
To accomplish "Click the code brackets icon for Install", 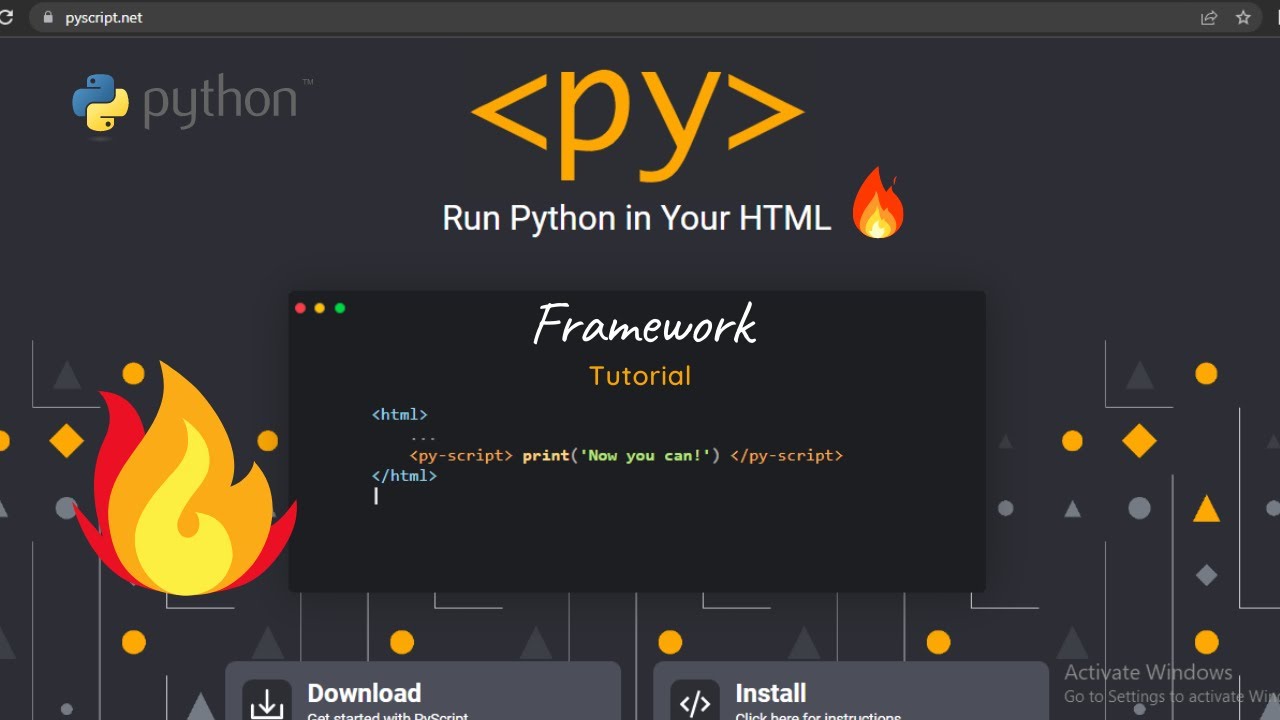I will coord(695,701).
